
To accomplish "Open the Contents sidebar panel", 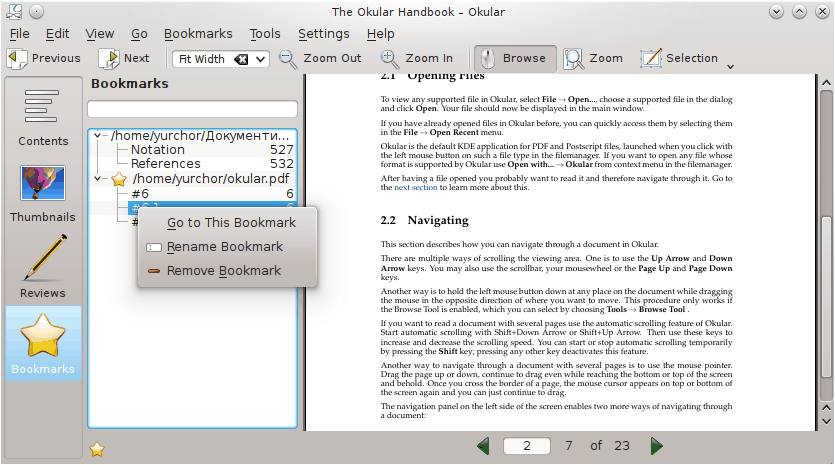I will (x=43, y=118).
